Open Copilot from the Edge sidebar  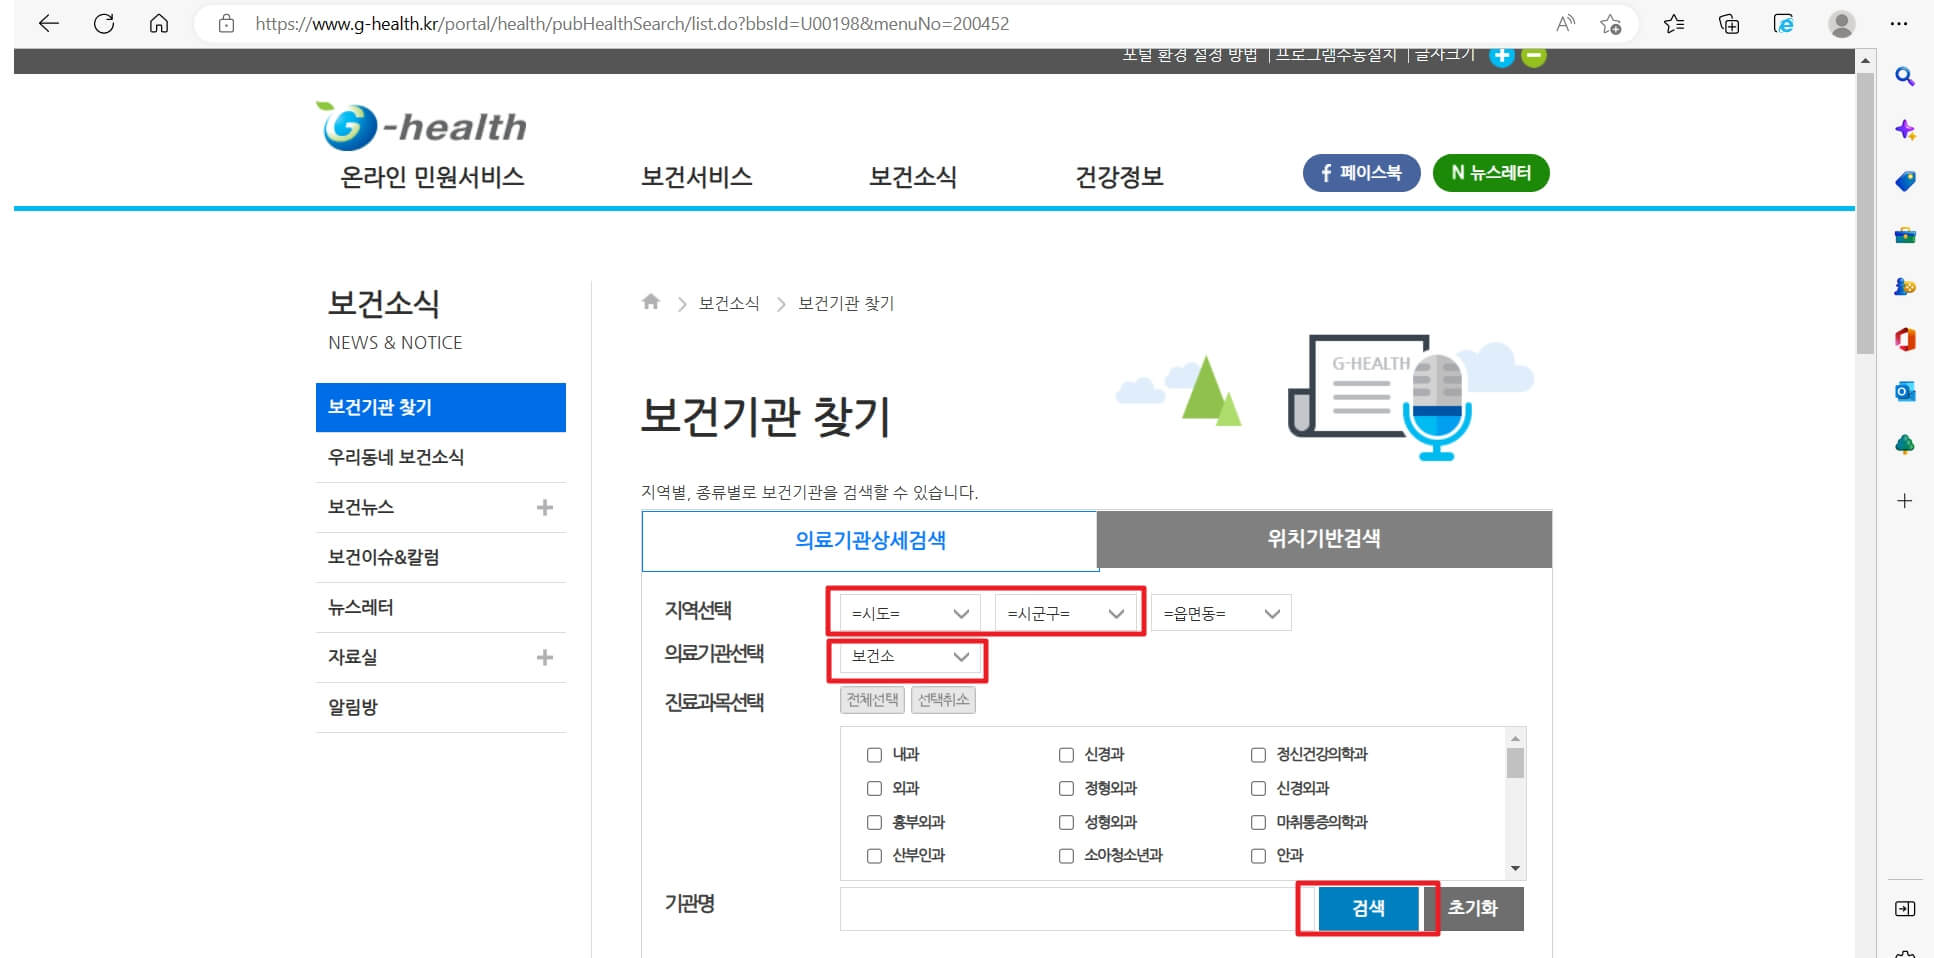pyautogui.click(x=1905, y=129)
